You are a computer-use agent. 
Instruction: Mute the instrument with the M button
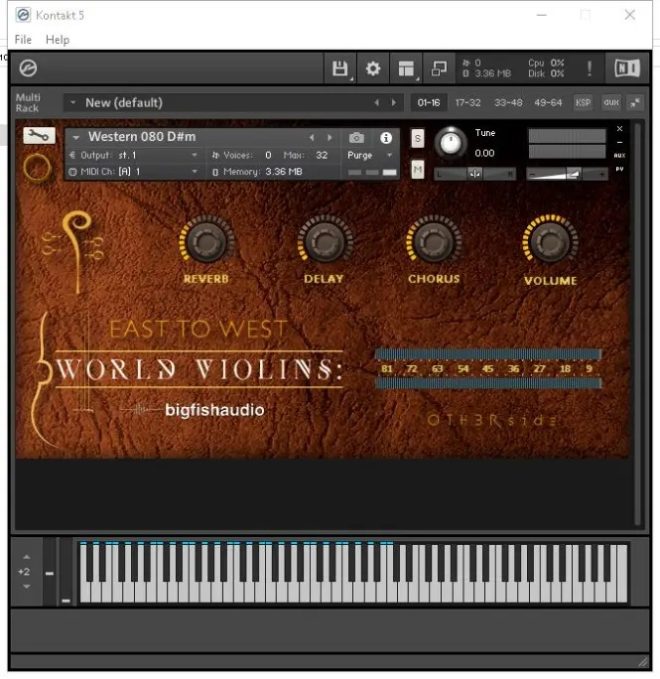pos(417,169)
